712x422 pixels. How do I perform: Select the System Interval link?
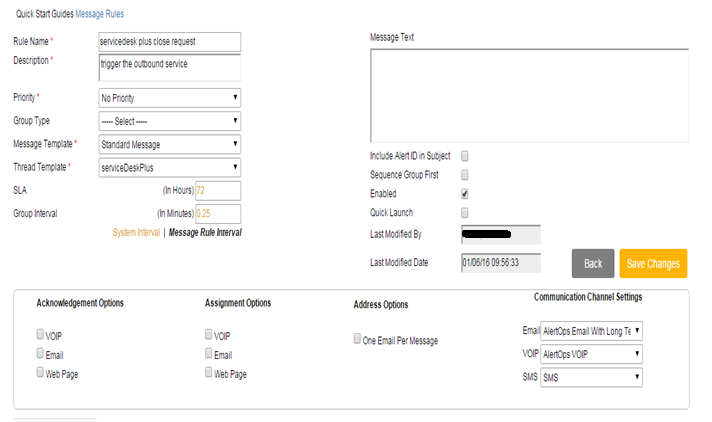click(x=137, y=232)
